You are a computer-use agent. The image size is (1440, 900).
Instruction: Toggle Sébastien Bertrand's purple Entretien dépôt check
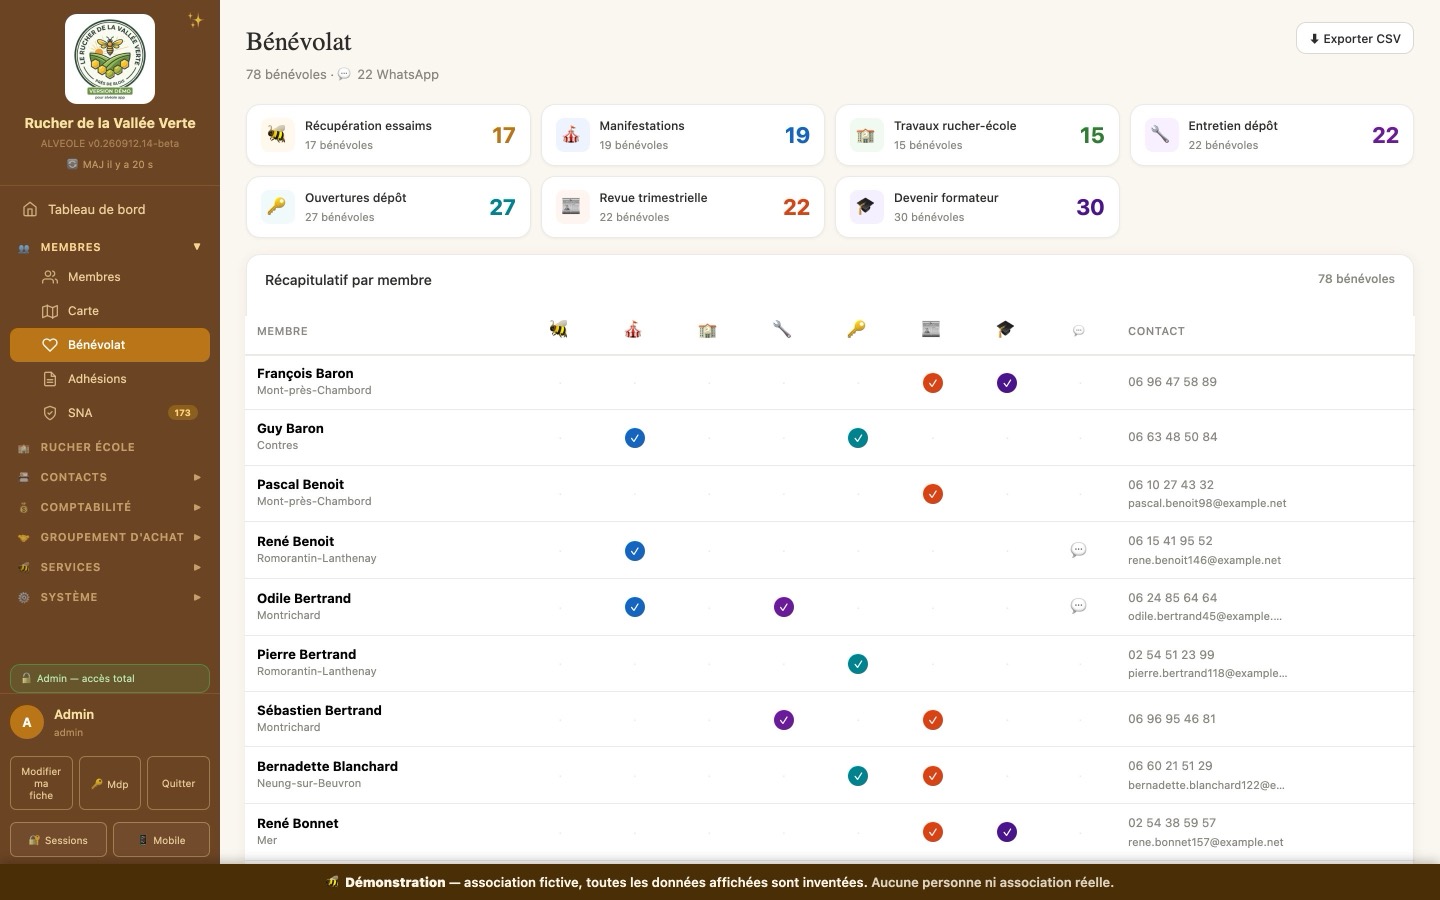(x=784, y=720)
